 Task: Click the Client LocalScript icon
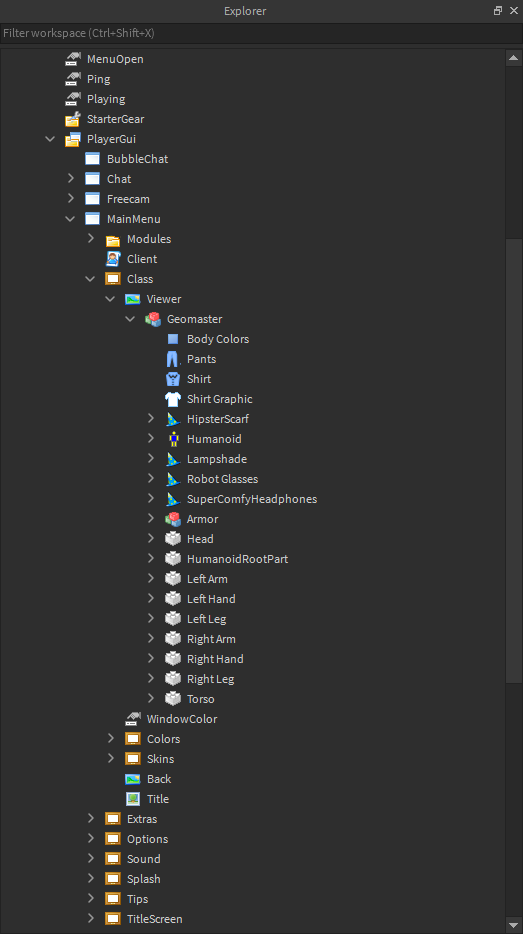[x=113, y=259]
